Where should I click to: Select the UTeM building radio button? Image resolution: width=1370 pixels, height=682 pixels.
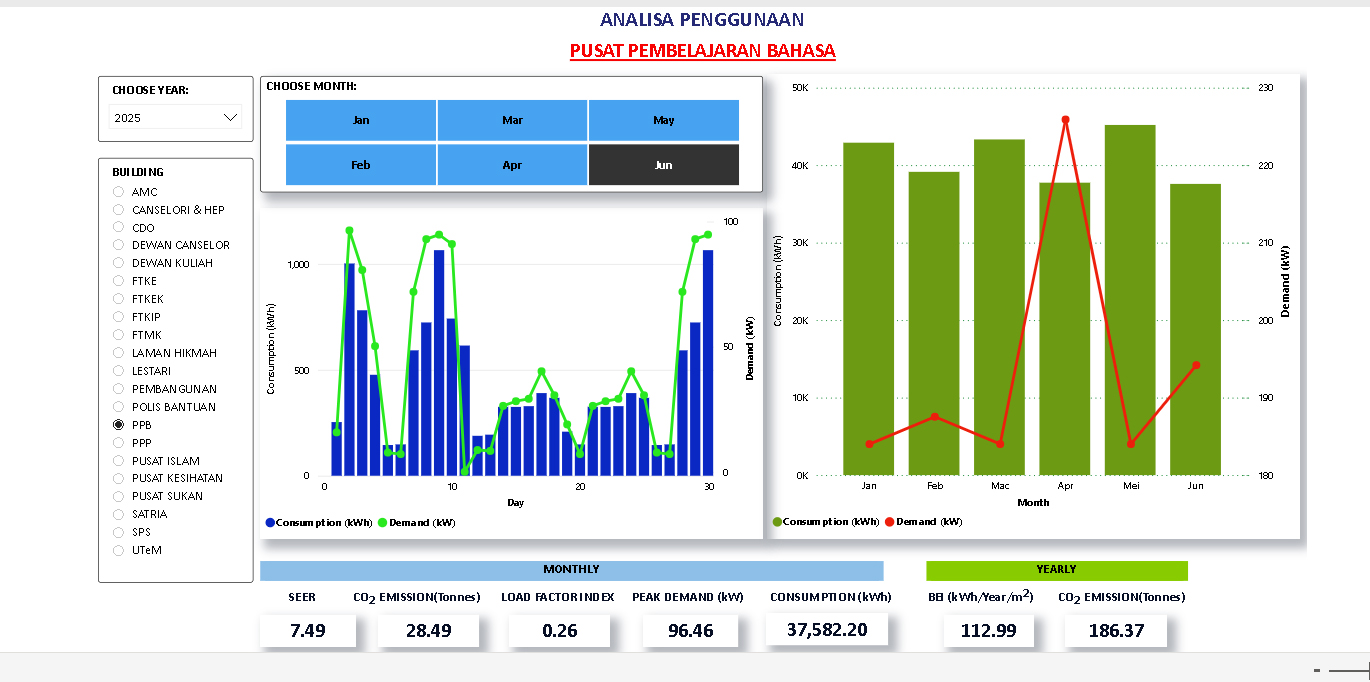tap(119, 550)
